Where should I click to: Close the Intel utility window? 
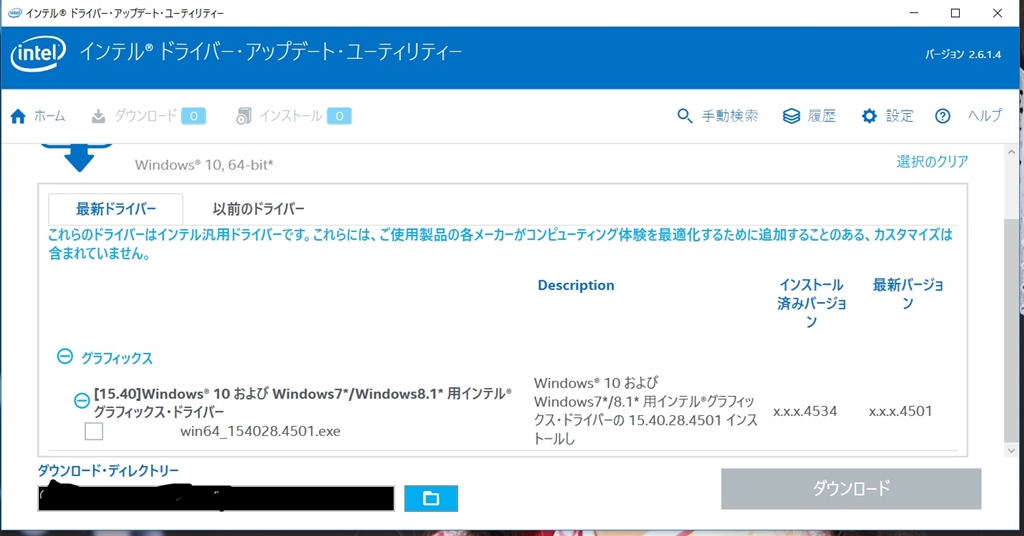pos(997,13)
